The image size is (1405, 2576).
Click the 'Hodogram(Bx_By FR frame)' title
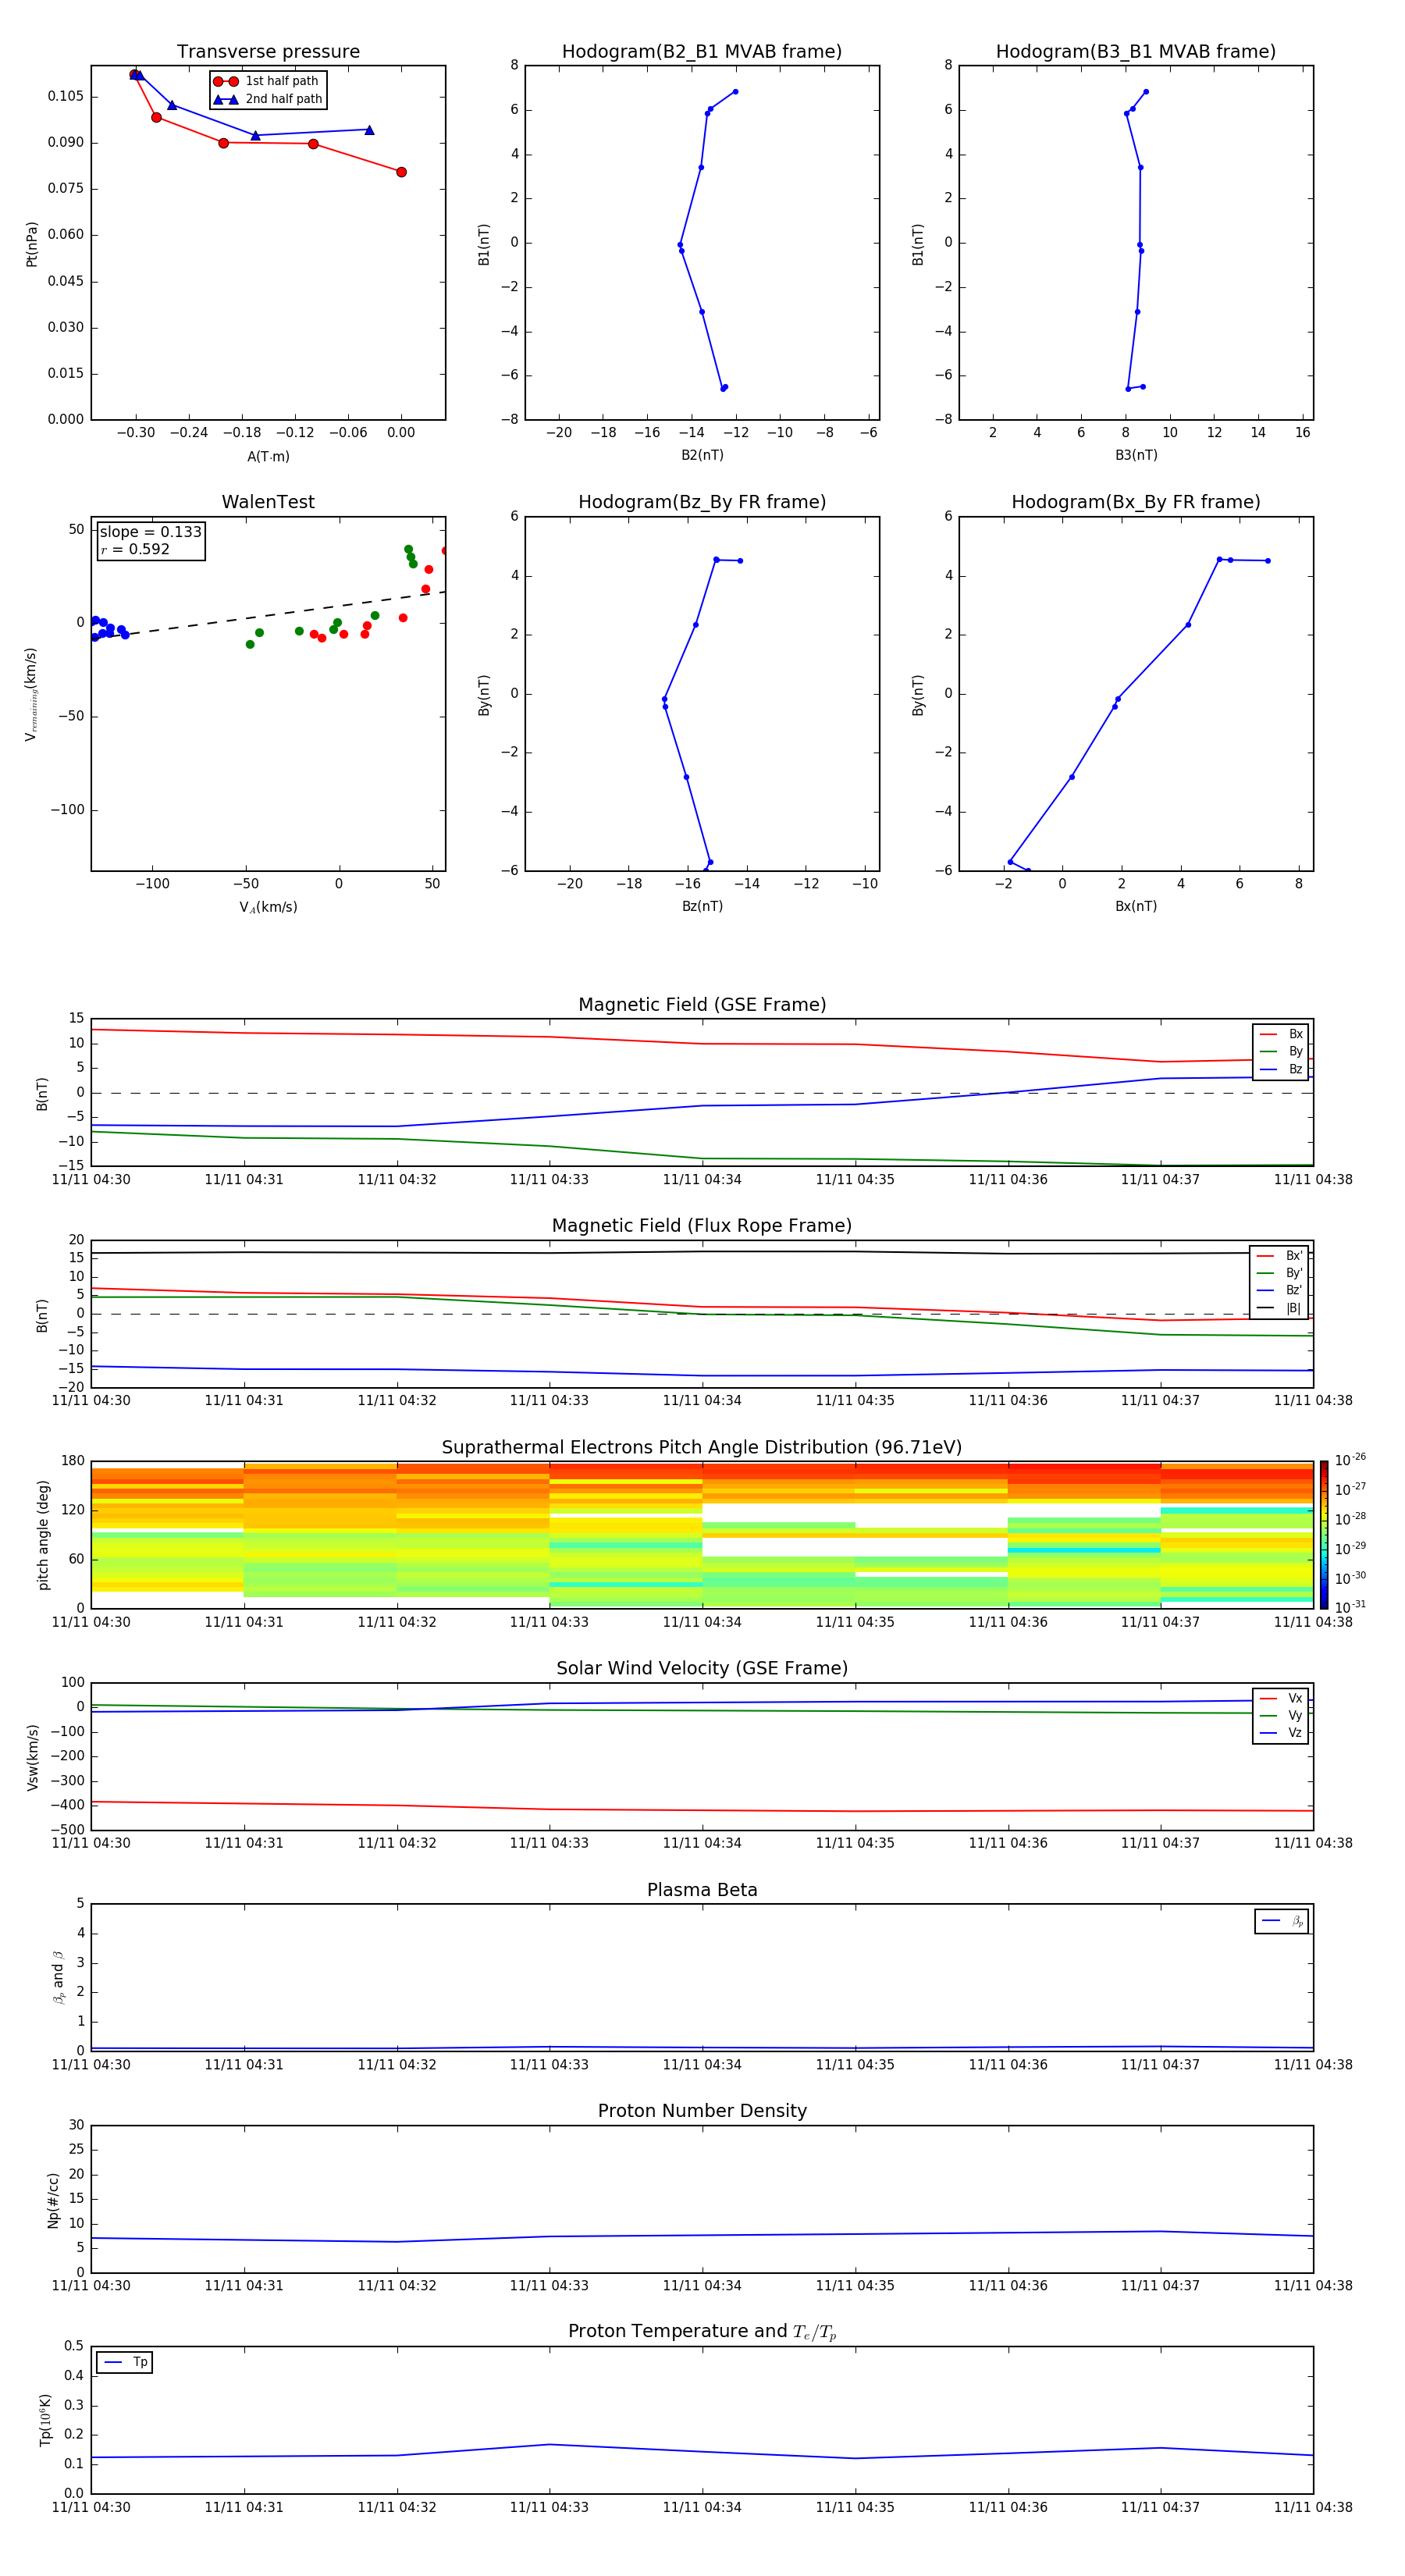[x=1136, y=502]
